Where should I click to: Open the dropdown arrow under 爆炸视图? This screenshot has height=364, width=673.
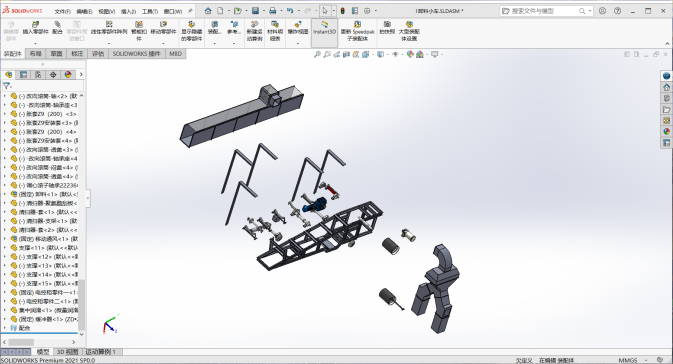[298, 43]
